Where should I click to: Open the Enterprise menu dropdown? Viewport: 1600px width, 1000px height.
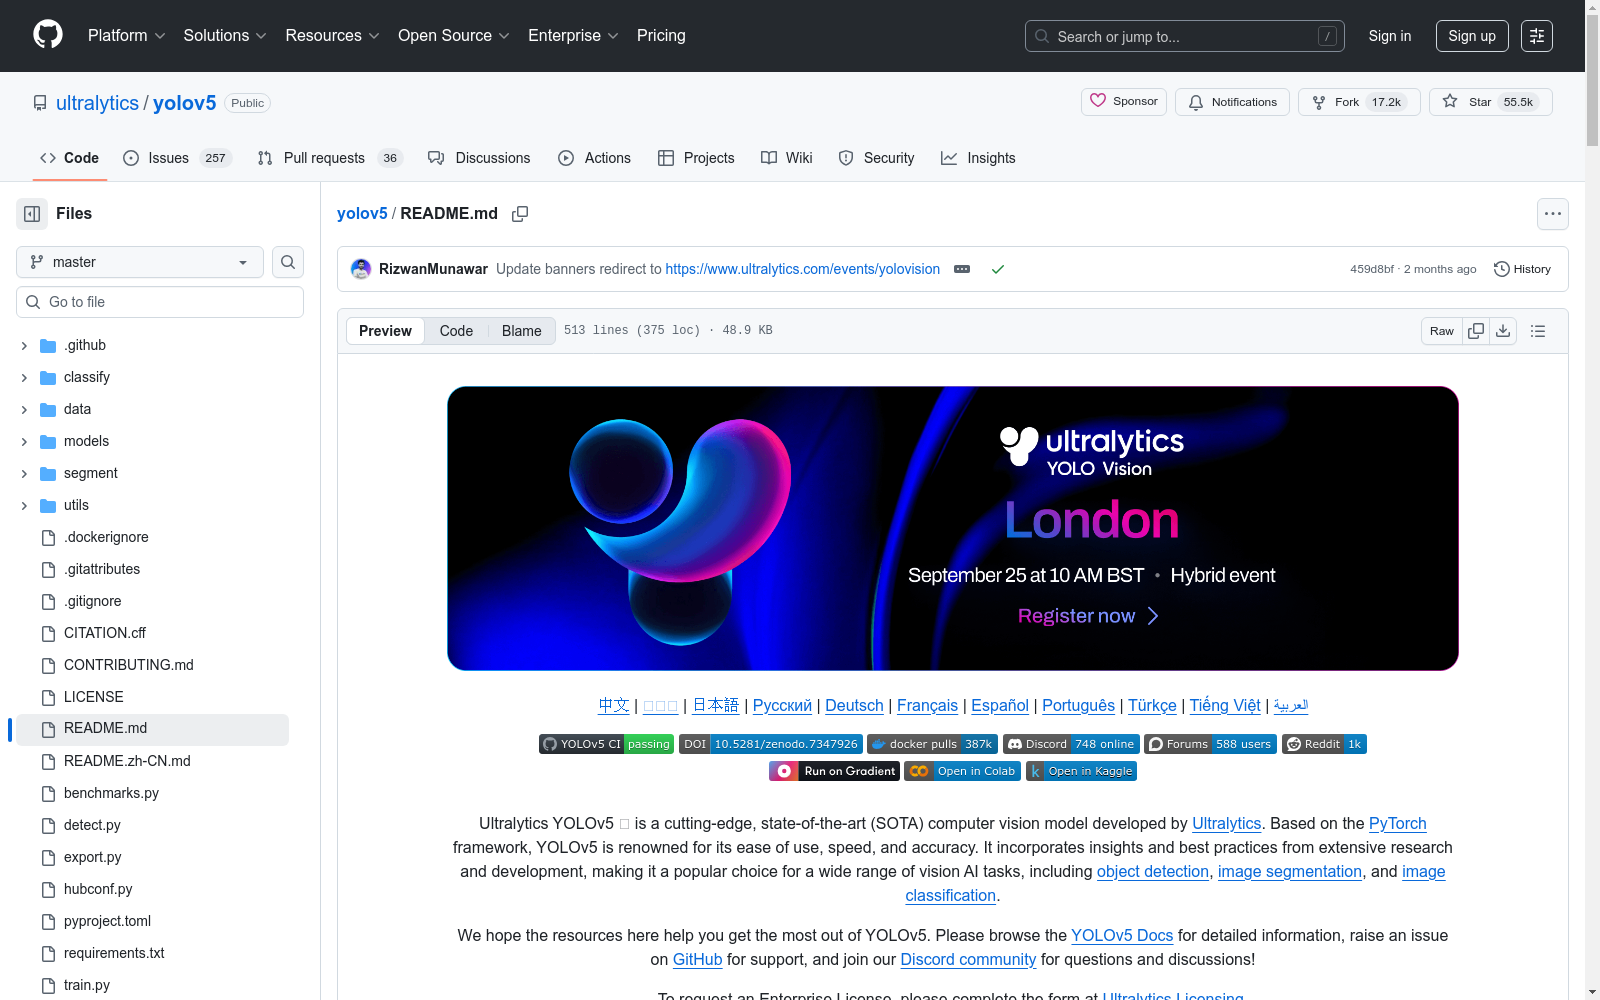573,36
